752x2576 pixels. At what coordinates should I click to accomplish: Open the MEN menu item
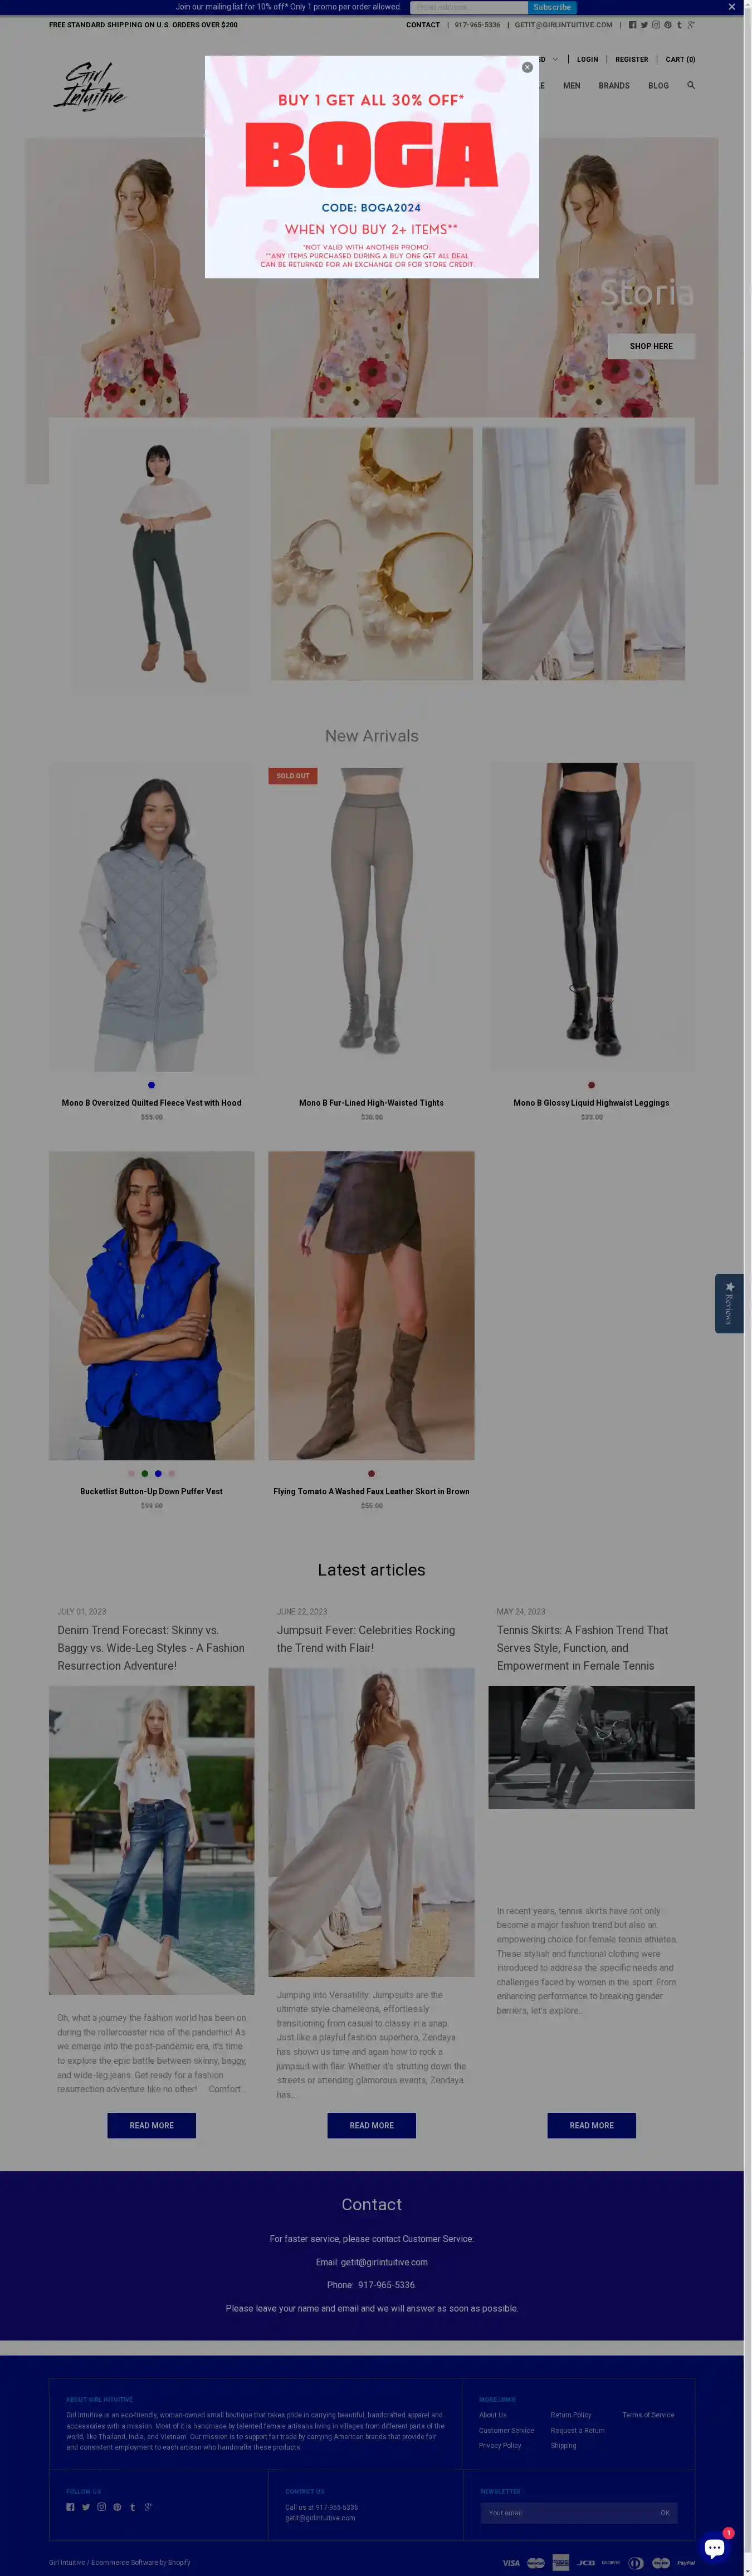point(571,86)
